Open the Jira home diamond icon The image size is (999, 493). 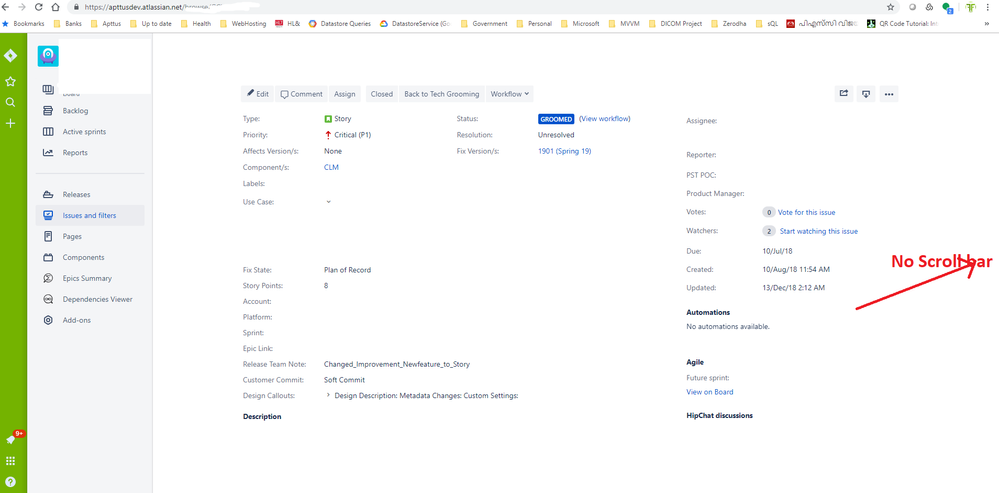coord(10,56)
